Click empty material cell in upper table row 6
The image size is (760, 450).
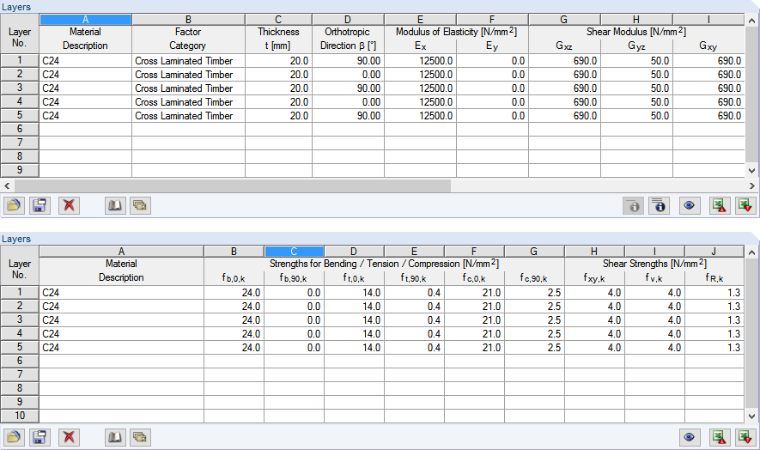coord(85,129)
